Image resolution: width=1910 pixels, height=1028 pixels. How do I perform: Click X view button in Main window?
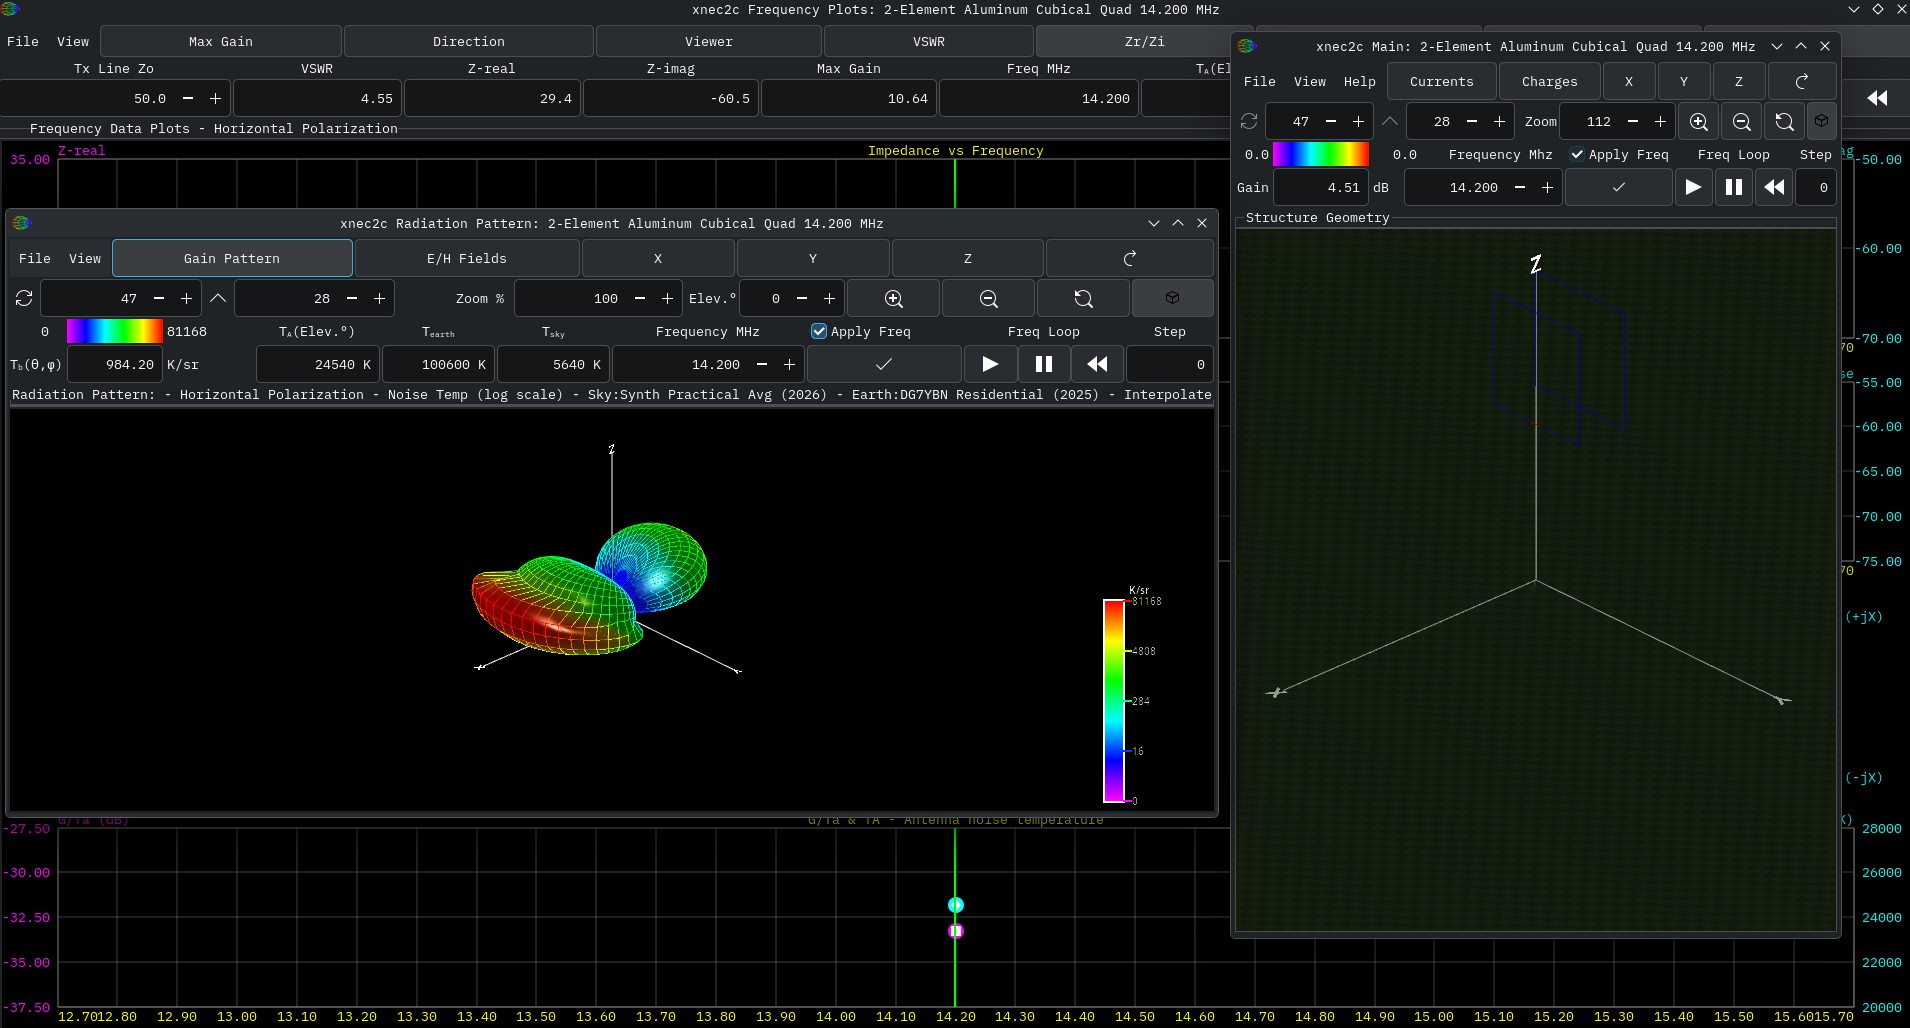coord(1629,81)
